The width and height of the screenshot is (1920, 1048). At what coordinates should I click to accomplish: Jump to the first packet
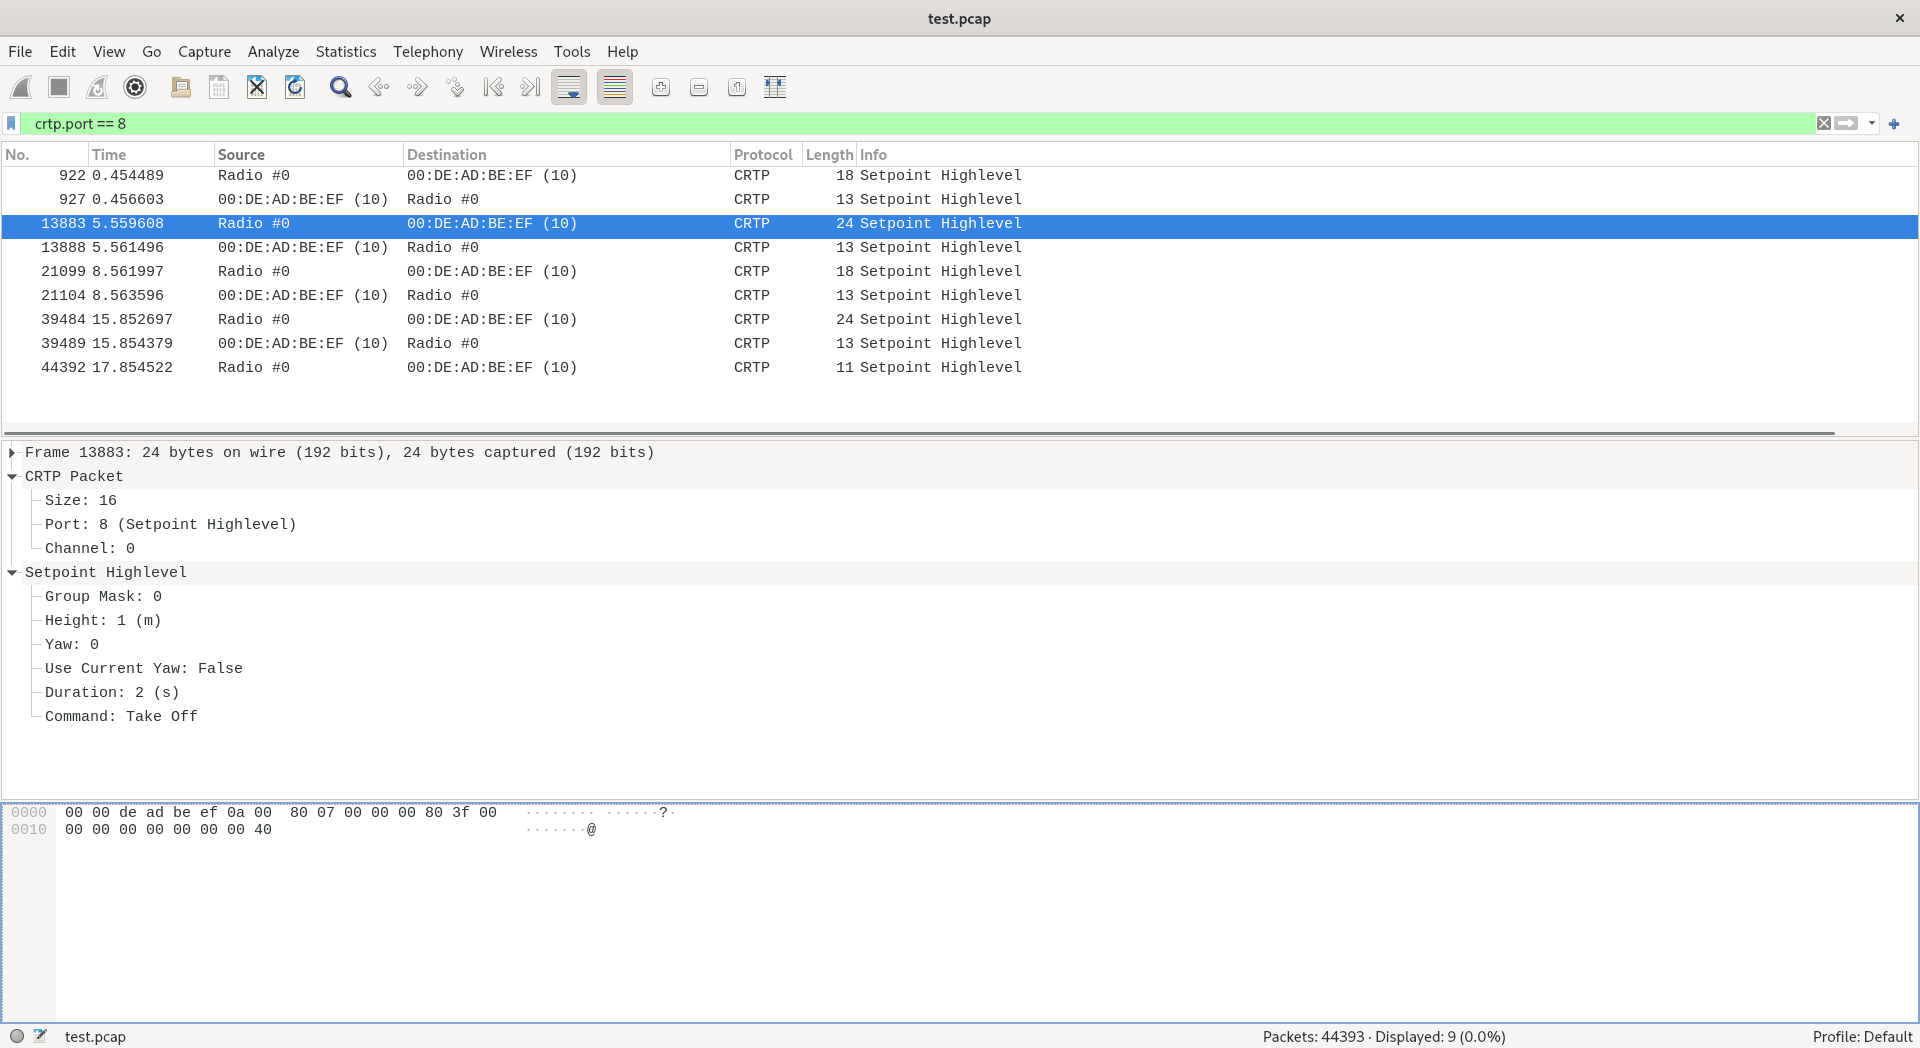coord(493,87)
